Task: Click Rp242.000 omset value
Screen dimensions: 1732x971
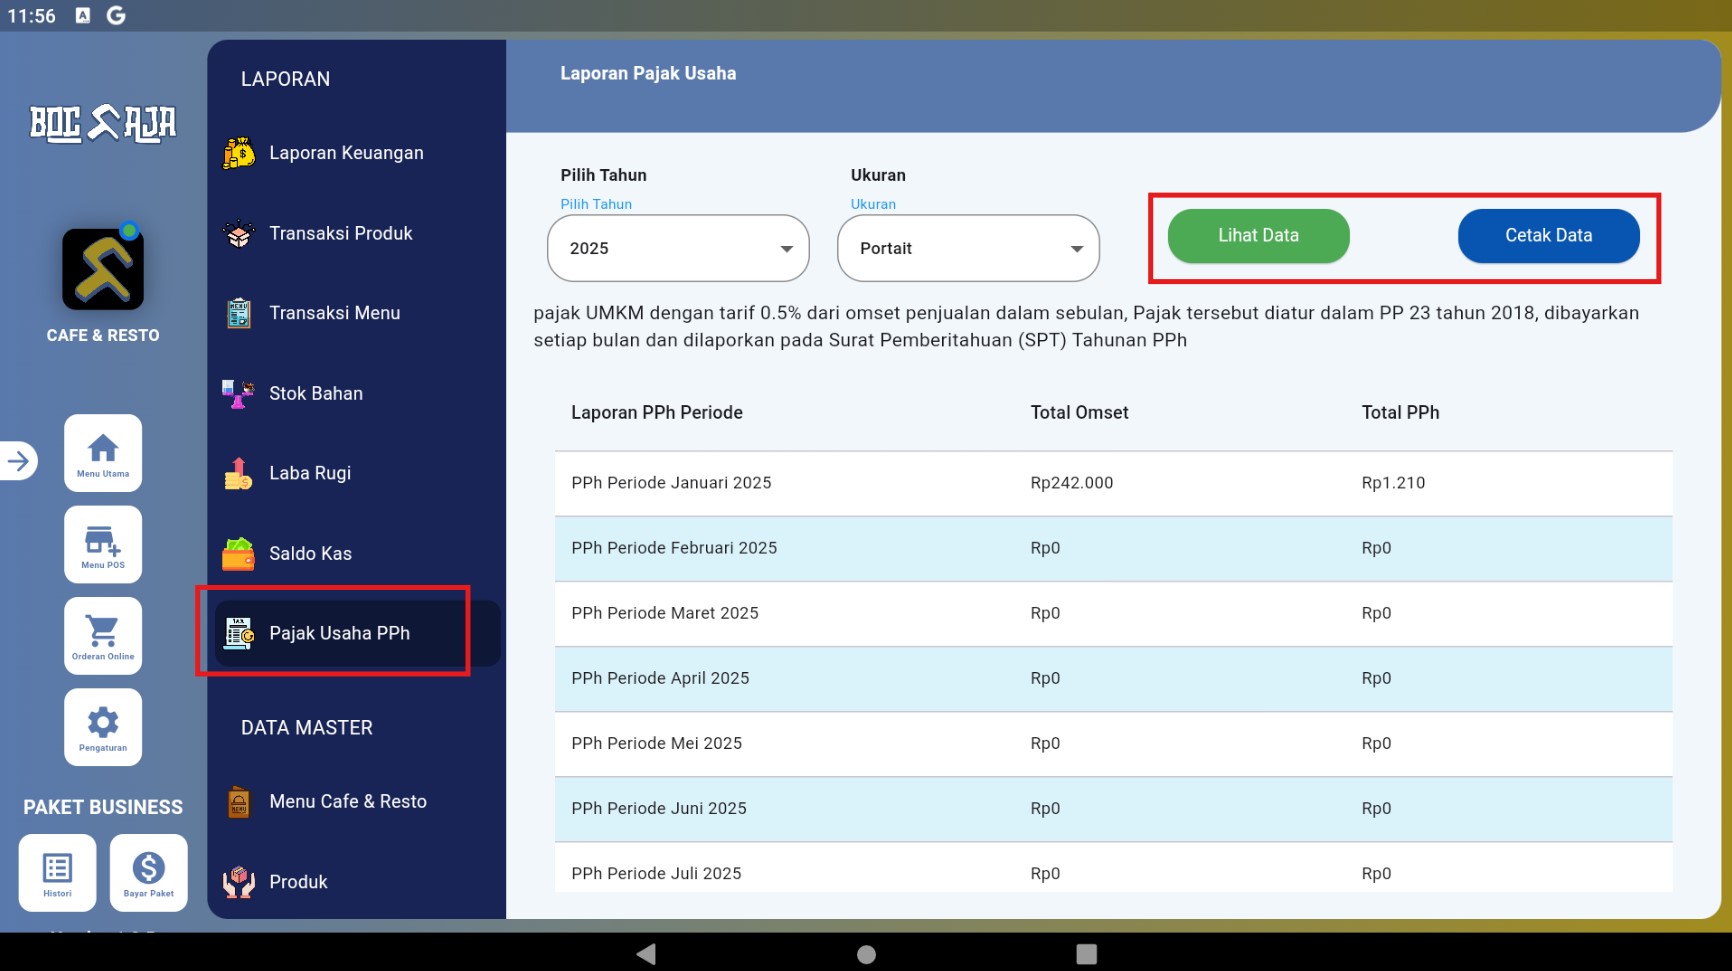Action: pyautogui.click(x=1072, y=483)
